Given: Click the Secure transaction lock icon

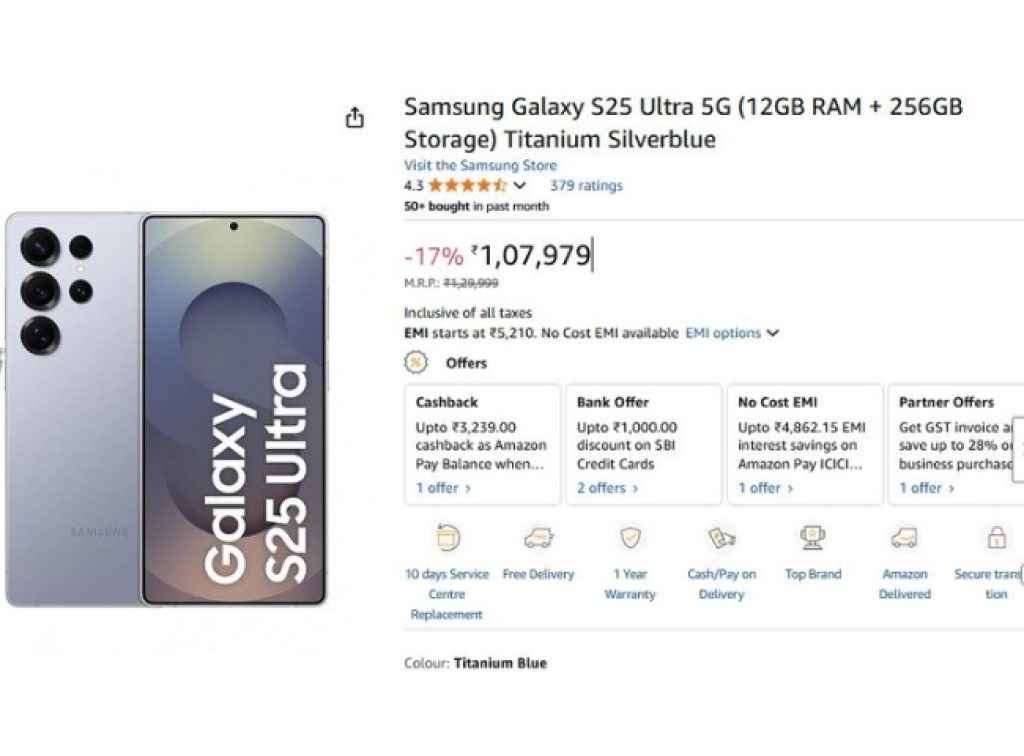Looking at the screenshot, I should click(996, 536).
